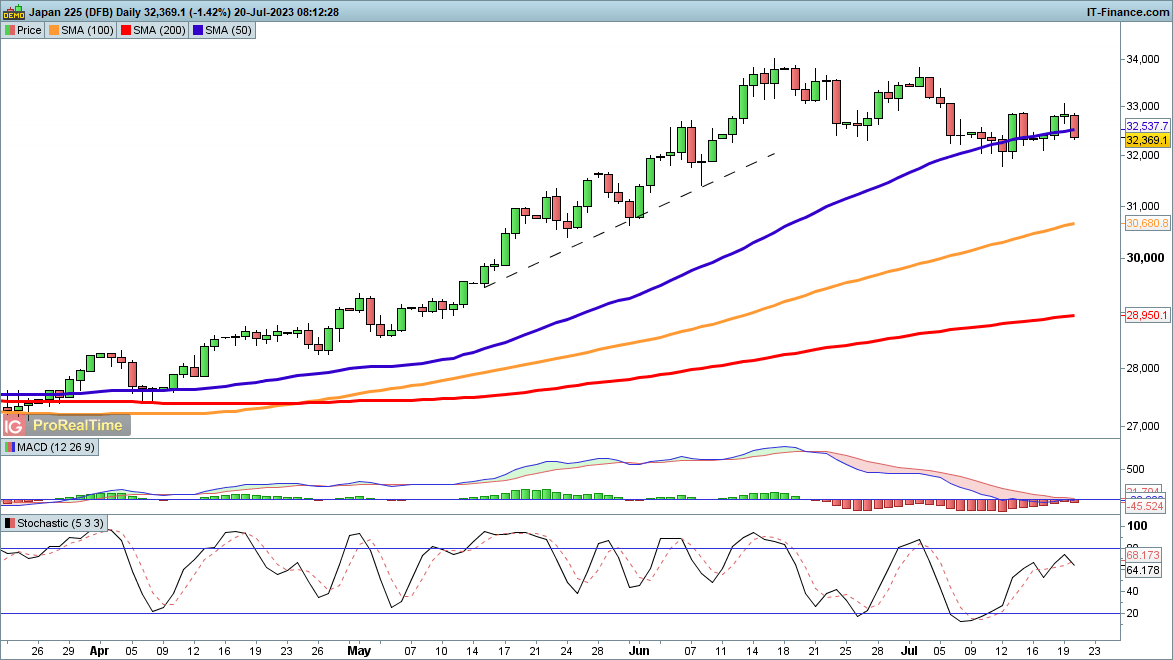Click the 28,950.1 SMA 200 price label
The height and width of the screenshot is (660, 1173).
pyautogui.click(x=1147, y=315)
